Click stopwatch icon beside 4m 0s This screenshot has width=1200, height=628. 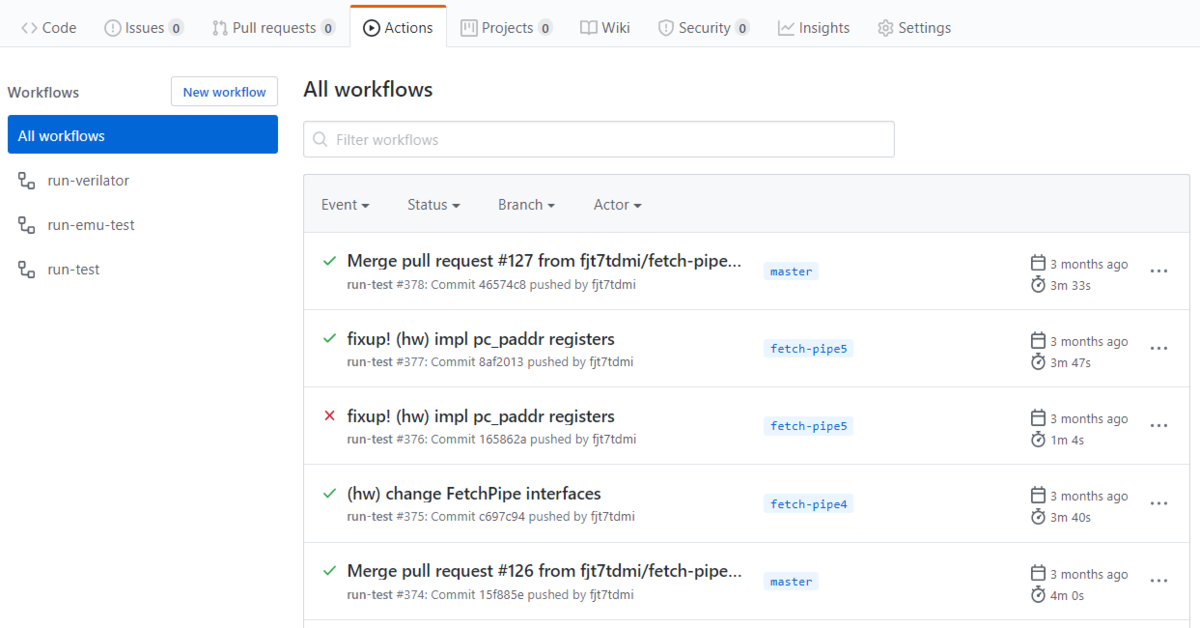(1038, 595)
